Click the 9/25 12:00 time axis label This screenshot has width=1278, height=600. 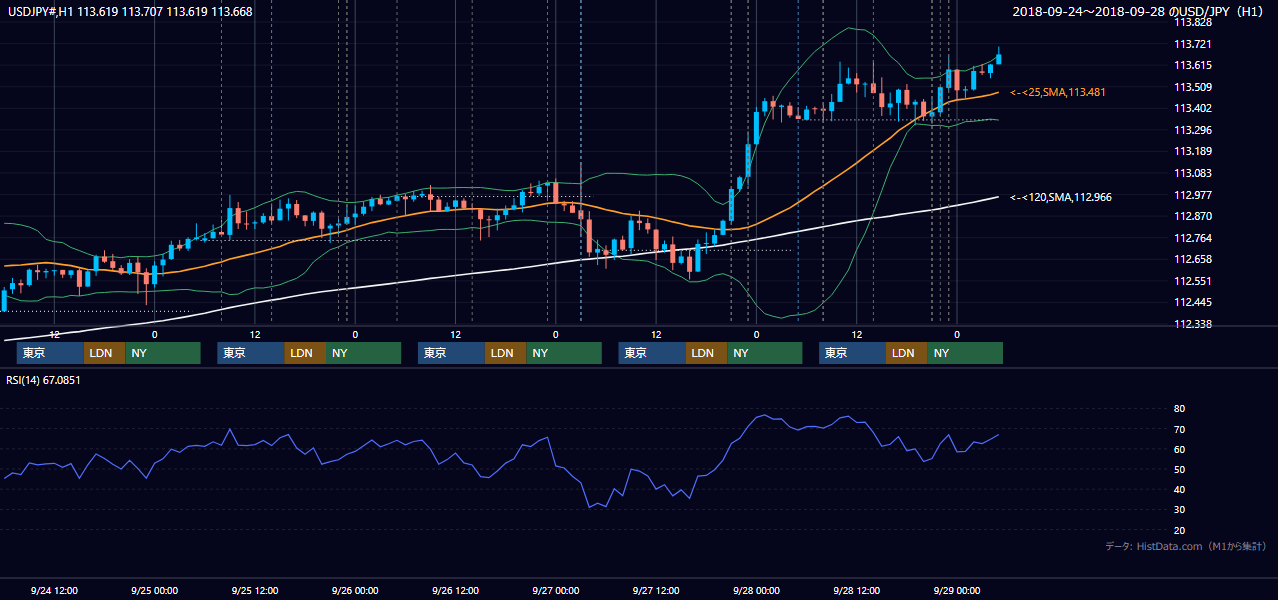point(255,590)
